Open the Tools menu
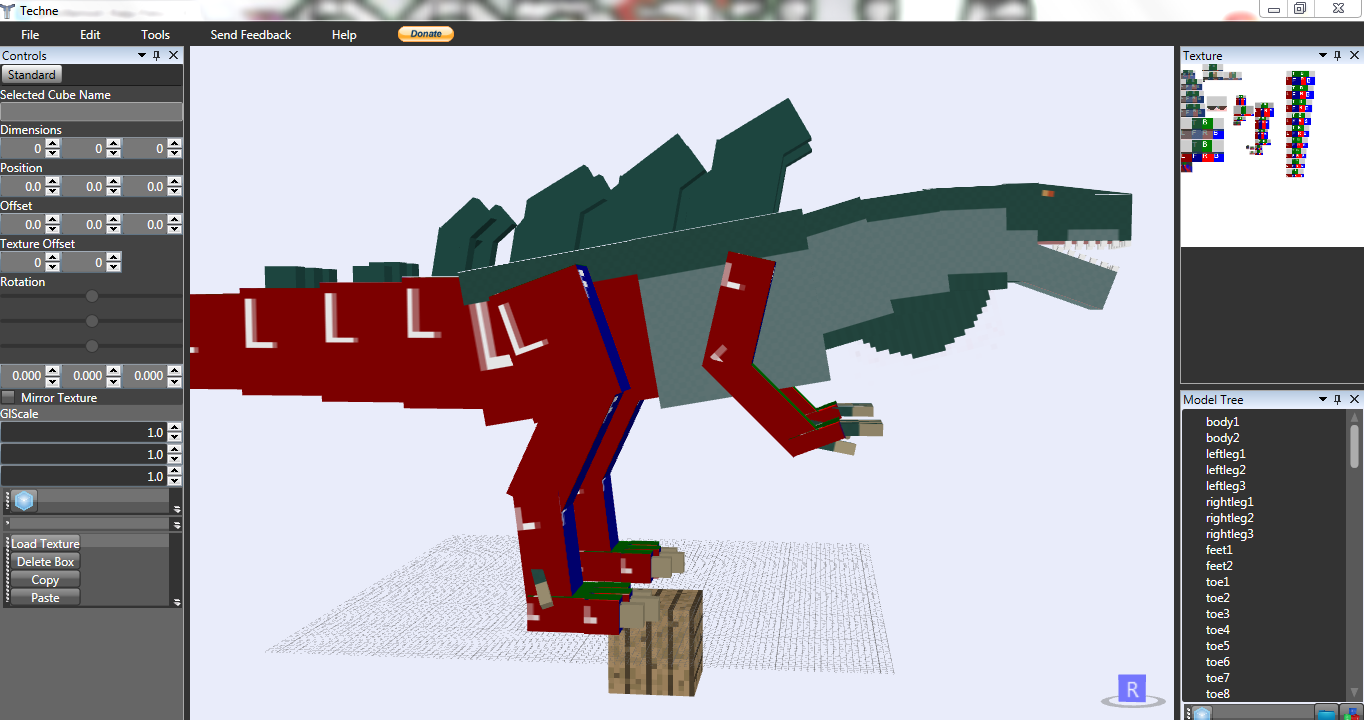This screenshot has height=720, width=1364. pos(155,33)
